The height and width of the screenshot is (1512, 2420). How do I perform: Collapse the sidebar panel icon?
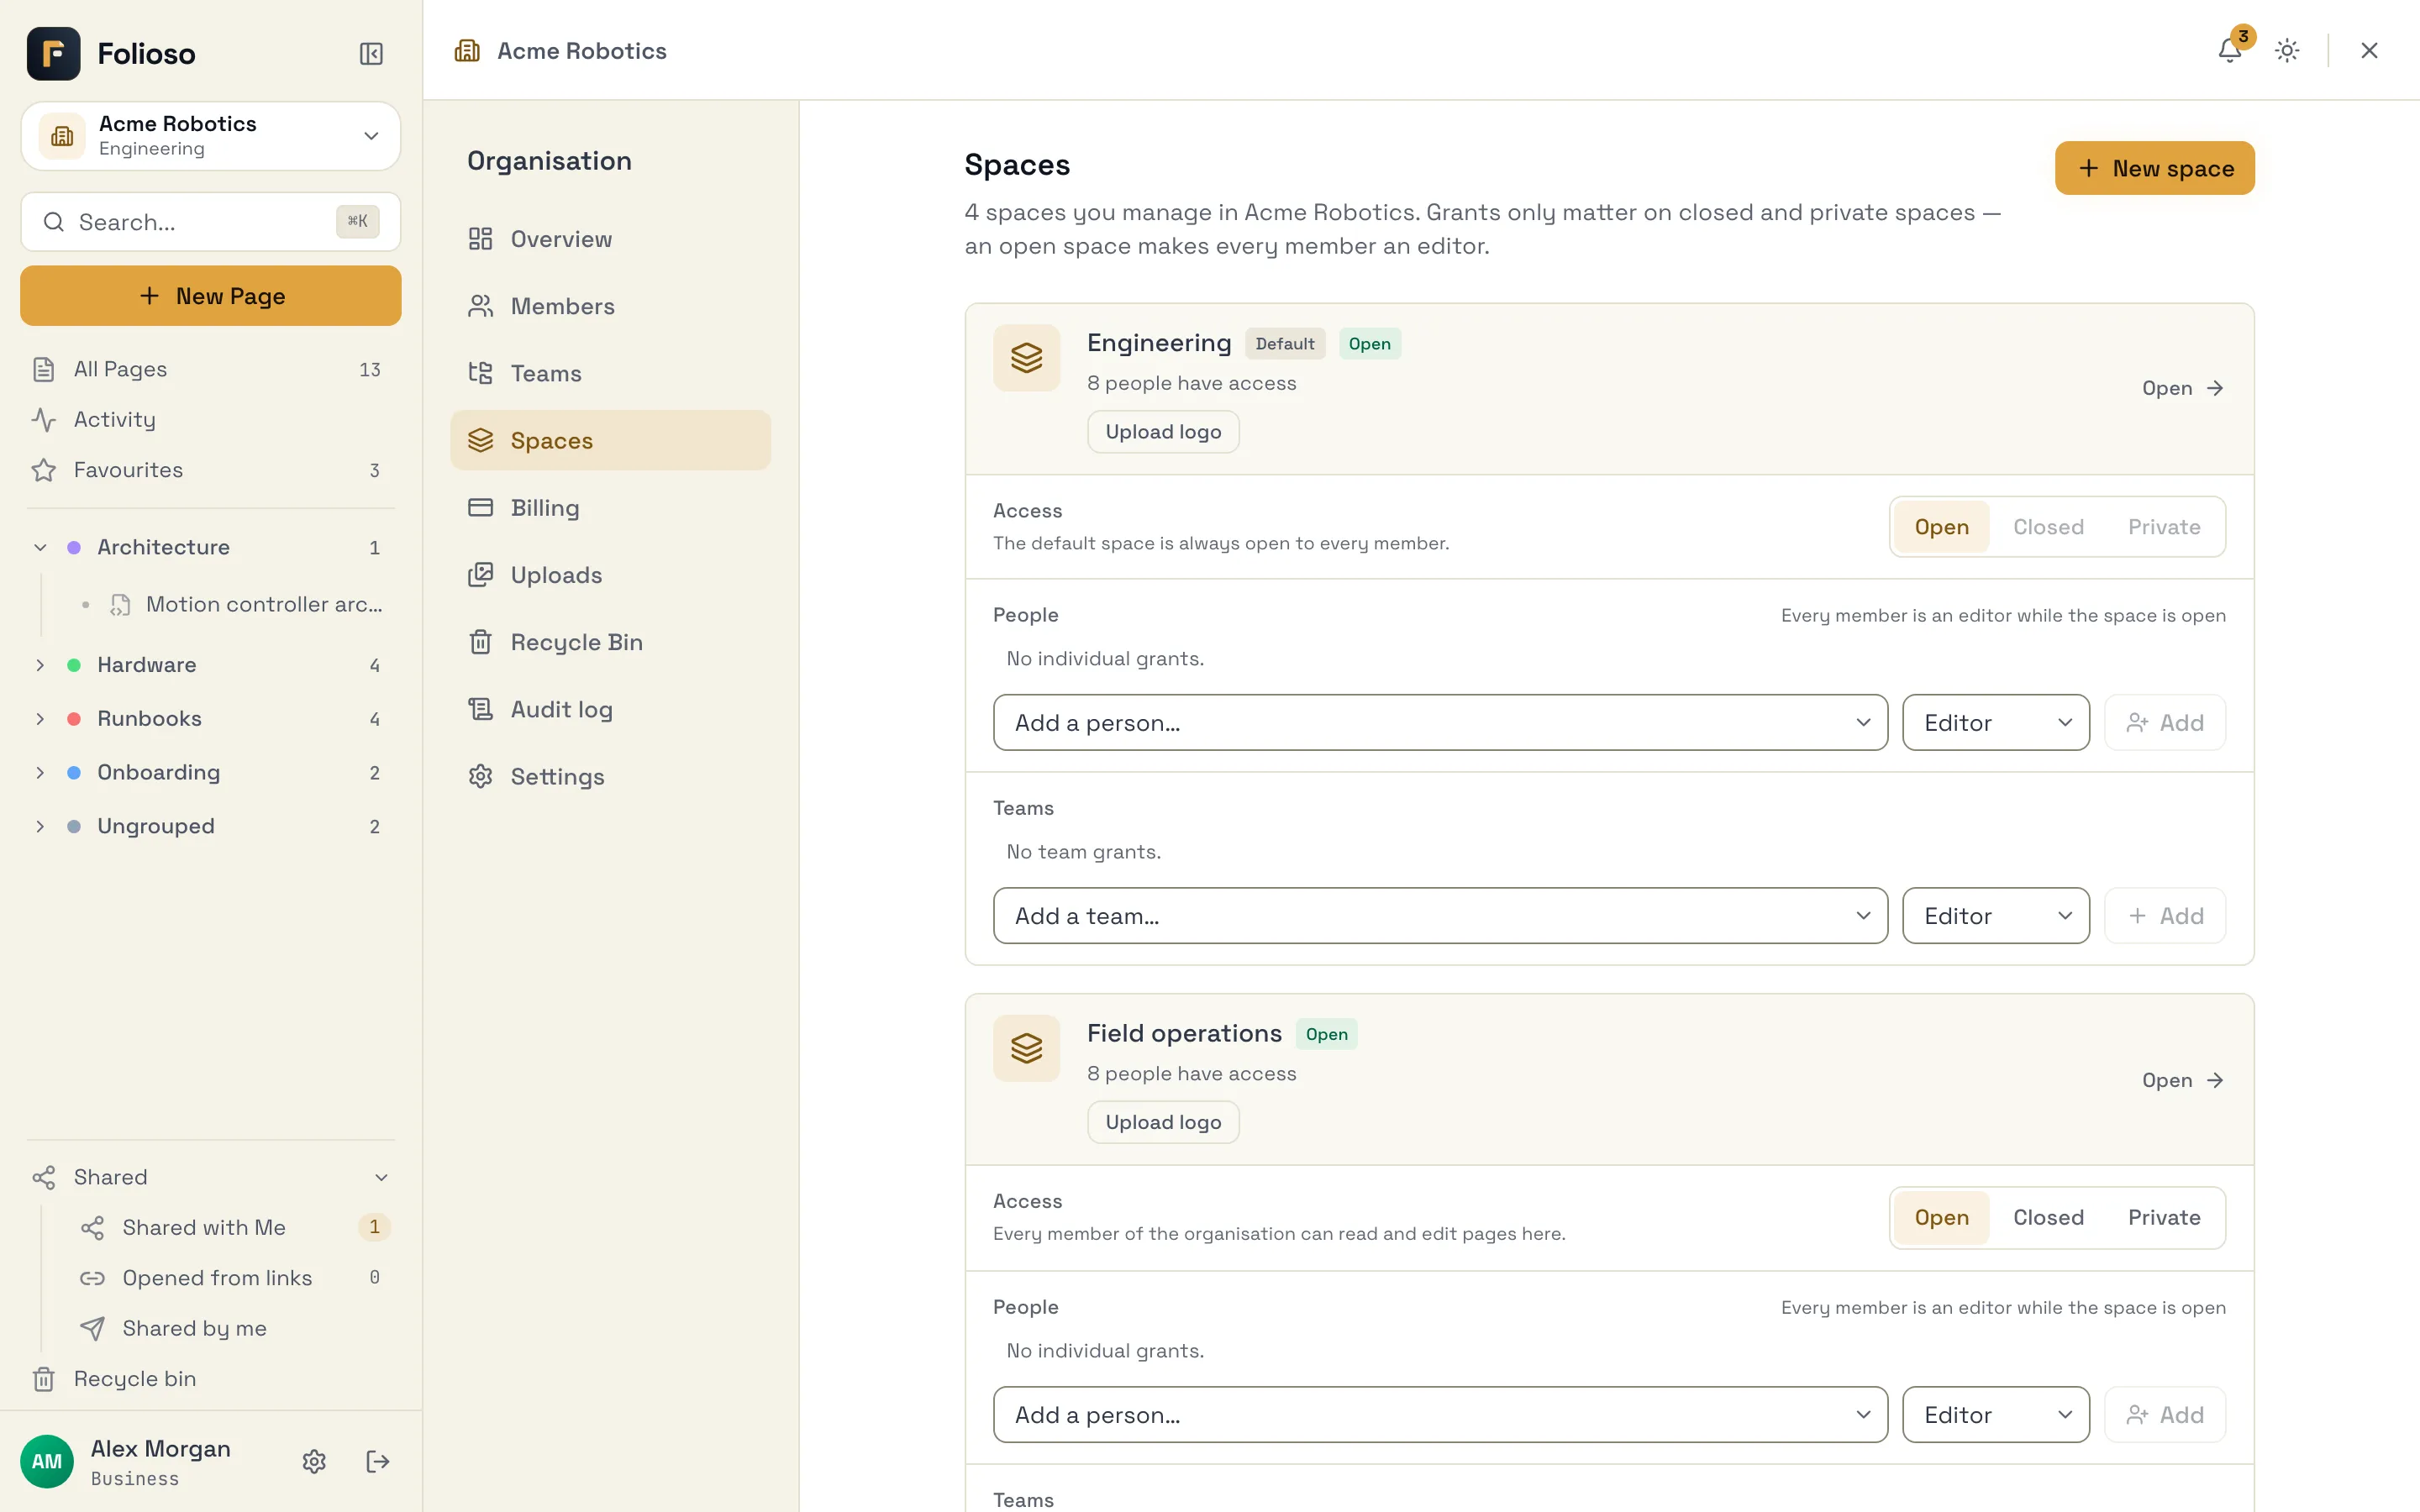371,53
